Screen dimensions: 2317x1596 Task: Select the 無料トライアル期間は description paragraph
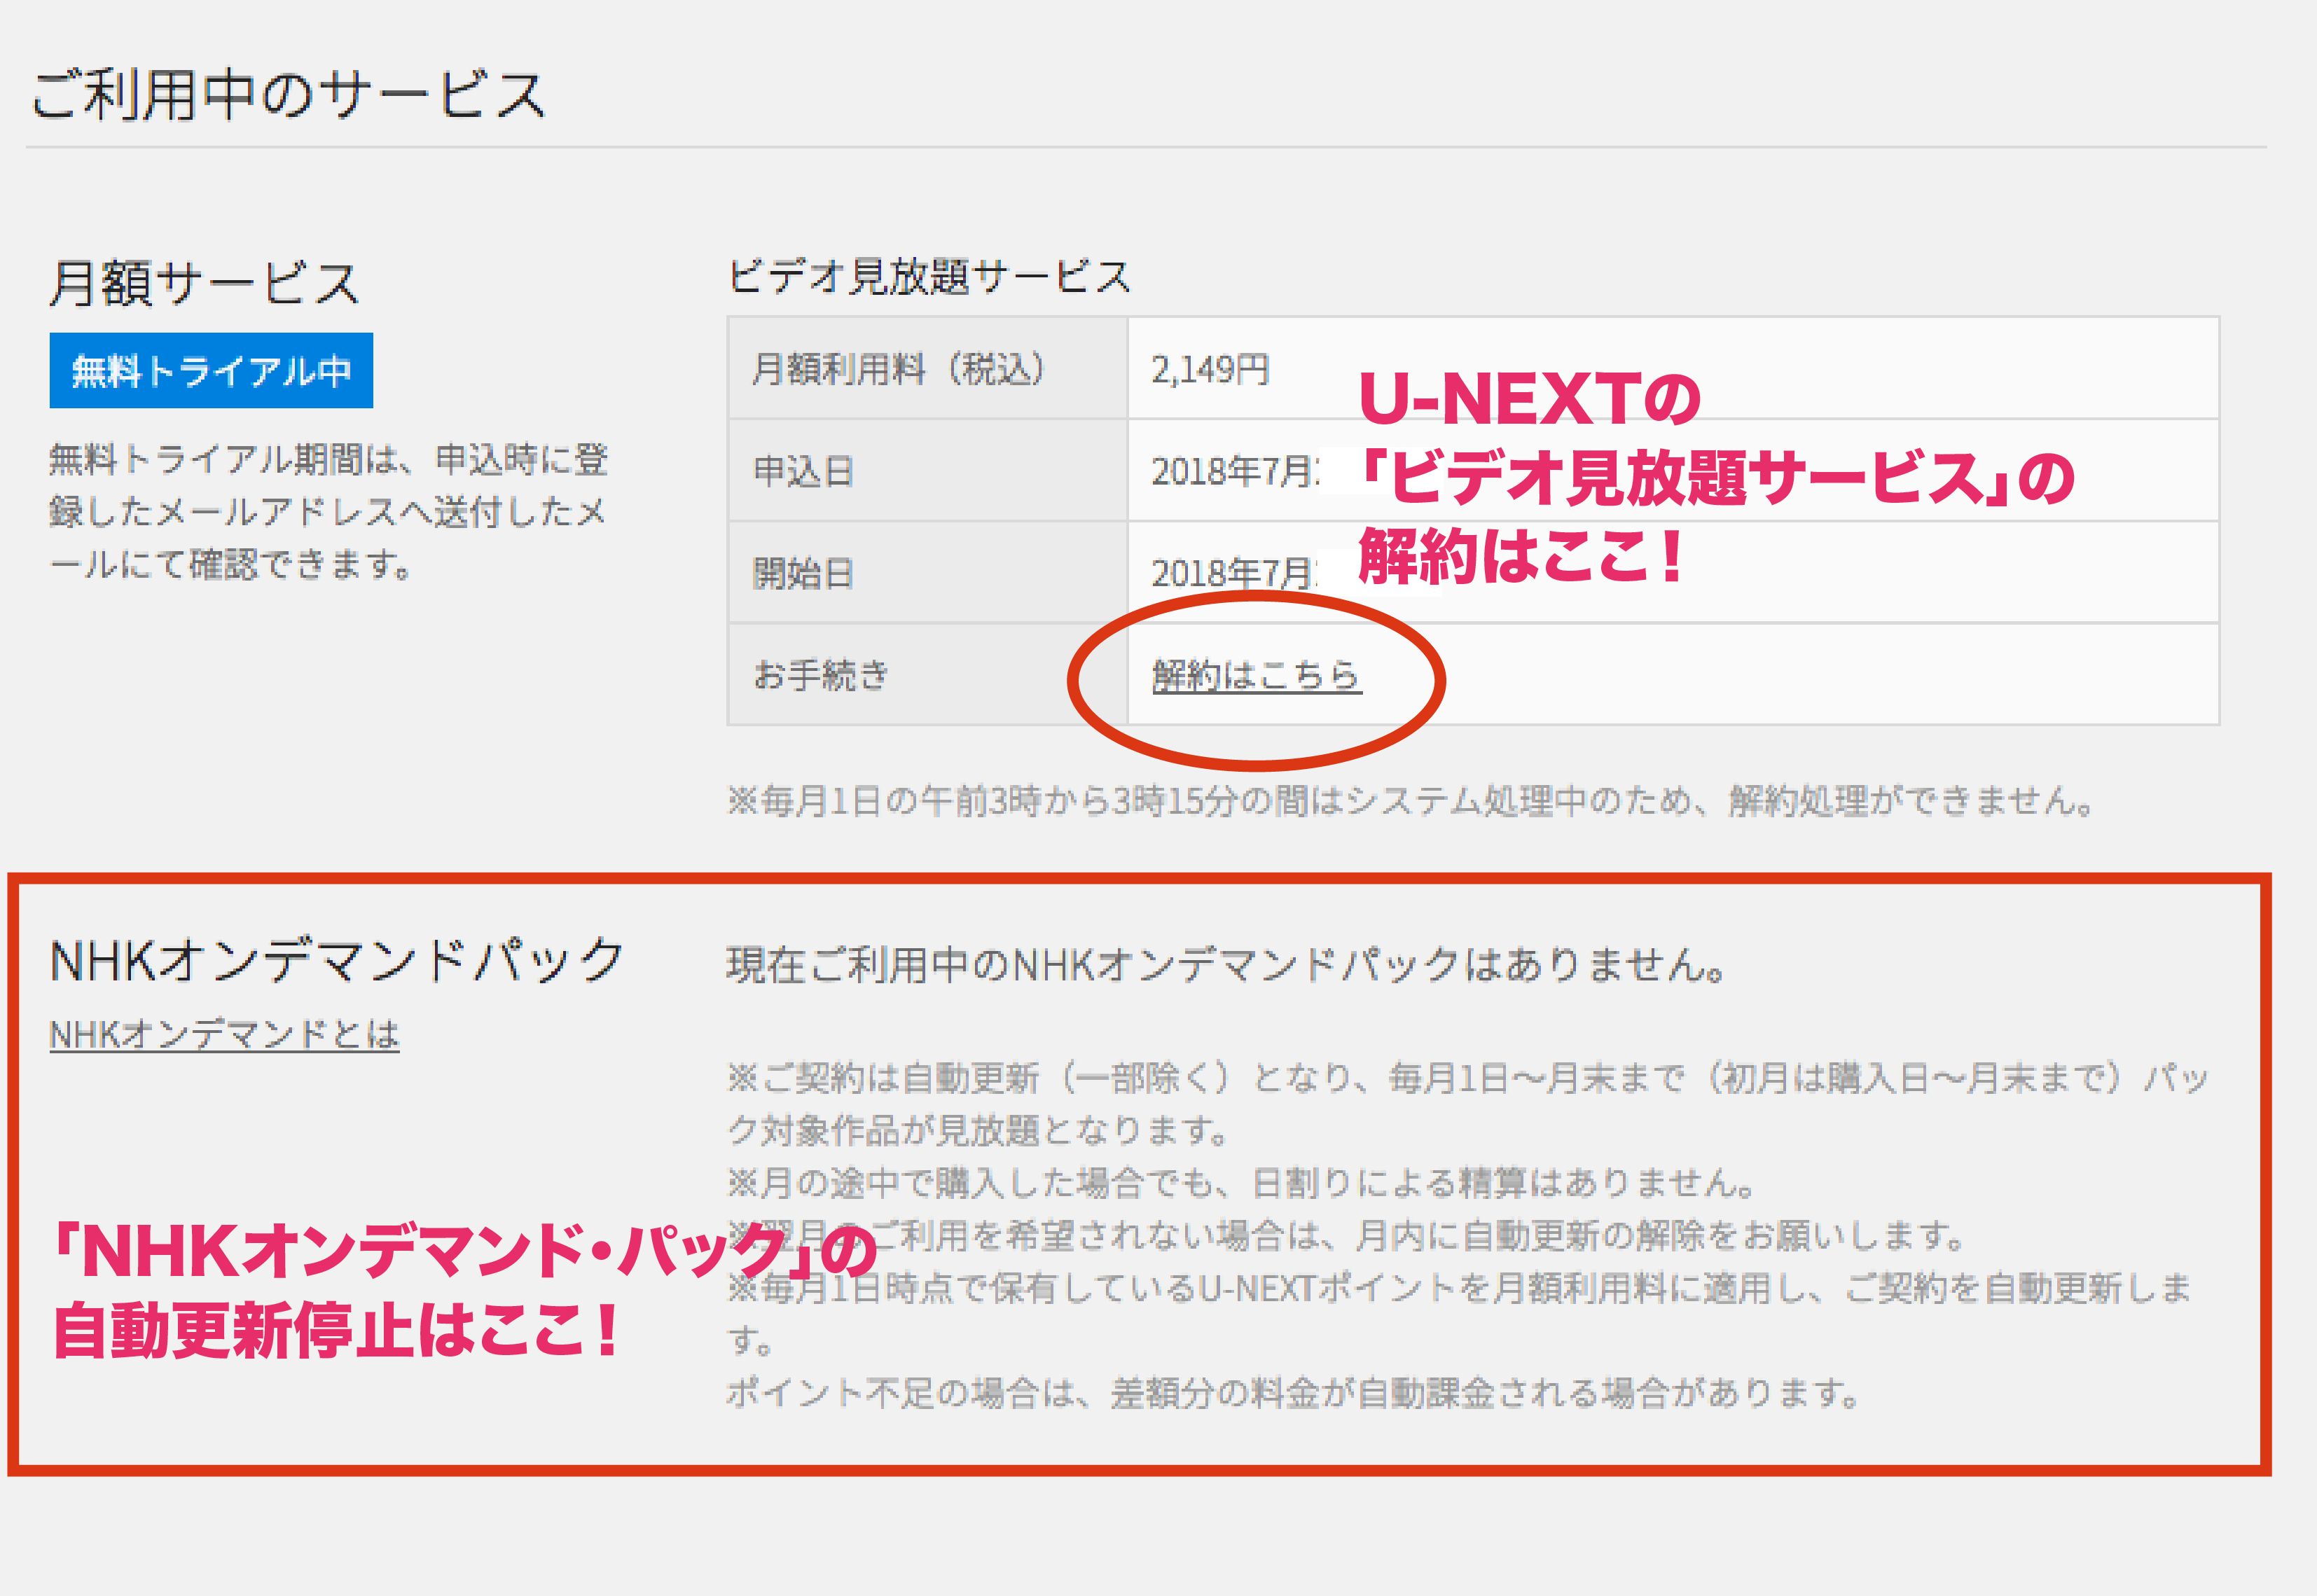coord(329,512)
